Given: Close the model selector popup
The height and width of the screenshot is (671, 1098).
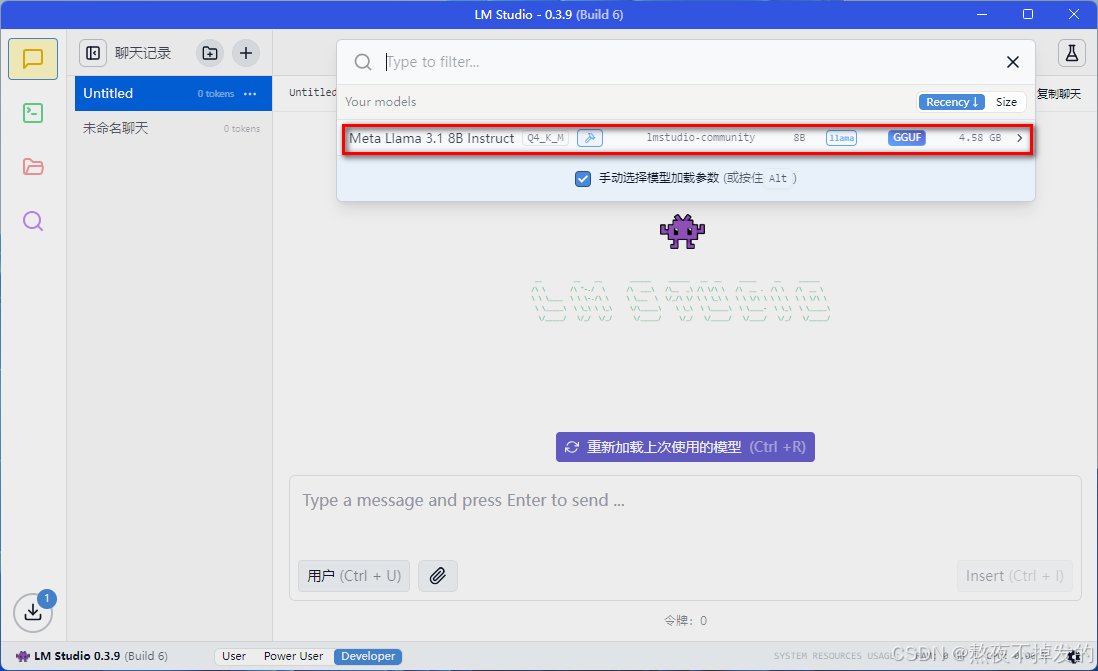Looking at the screenshot, I should pyautogui.click(x=1013, y=62).
